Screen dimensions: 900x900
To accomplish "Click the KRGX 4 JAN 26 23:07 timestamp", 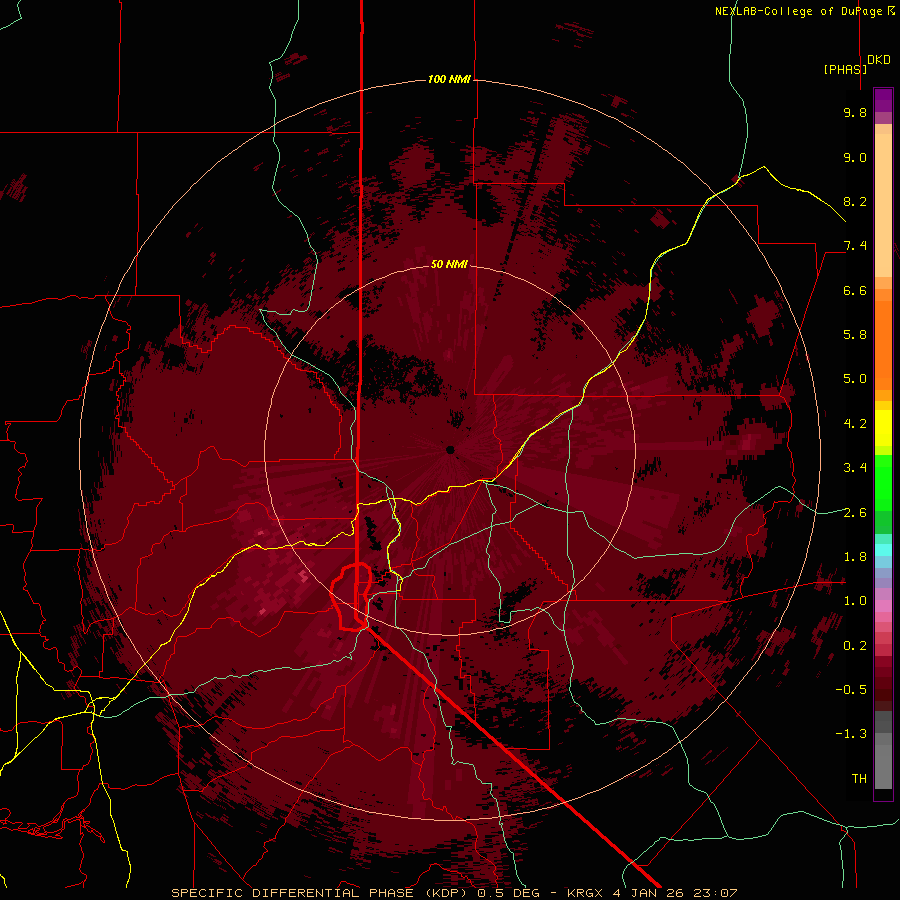I will point(652,893).
